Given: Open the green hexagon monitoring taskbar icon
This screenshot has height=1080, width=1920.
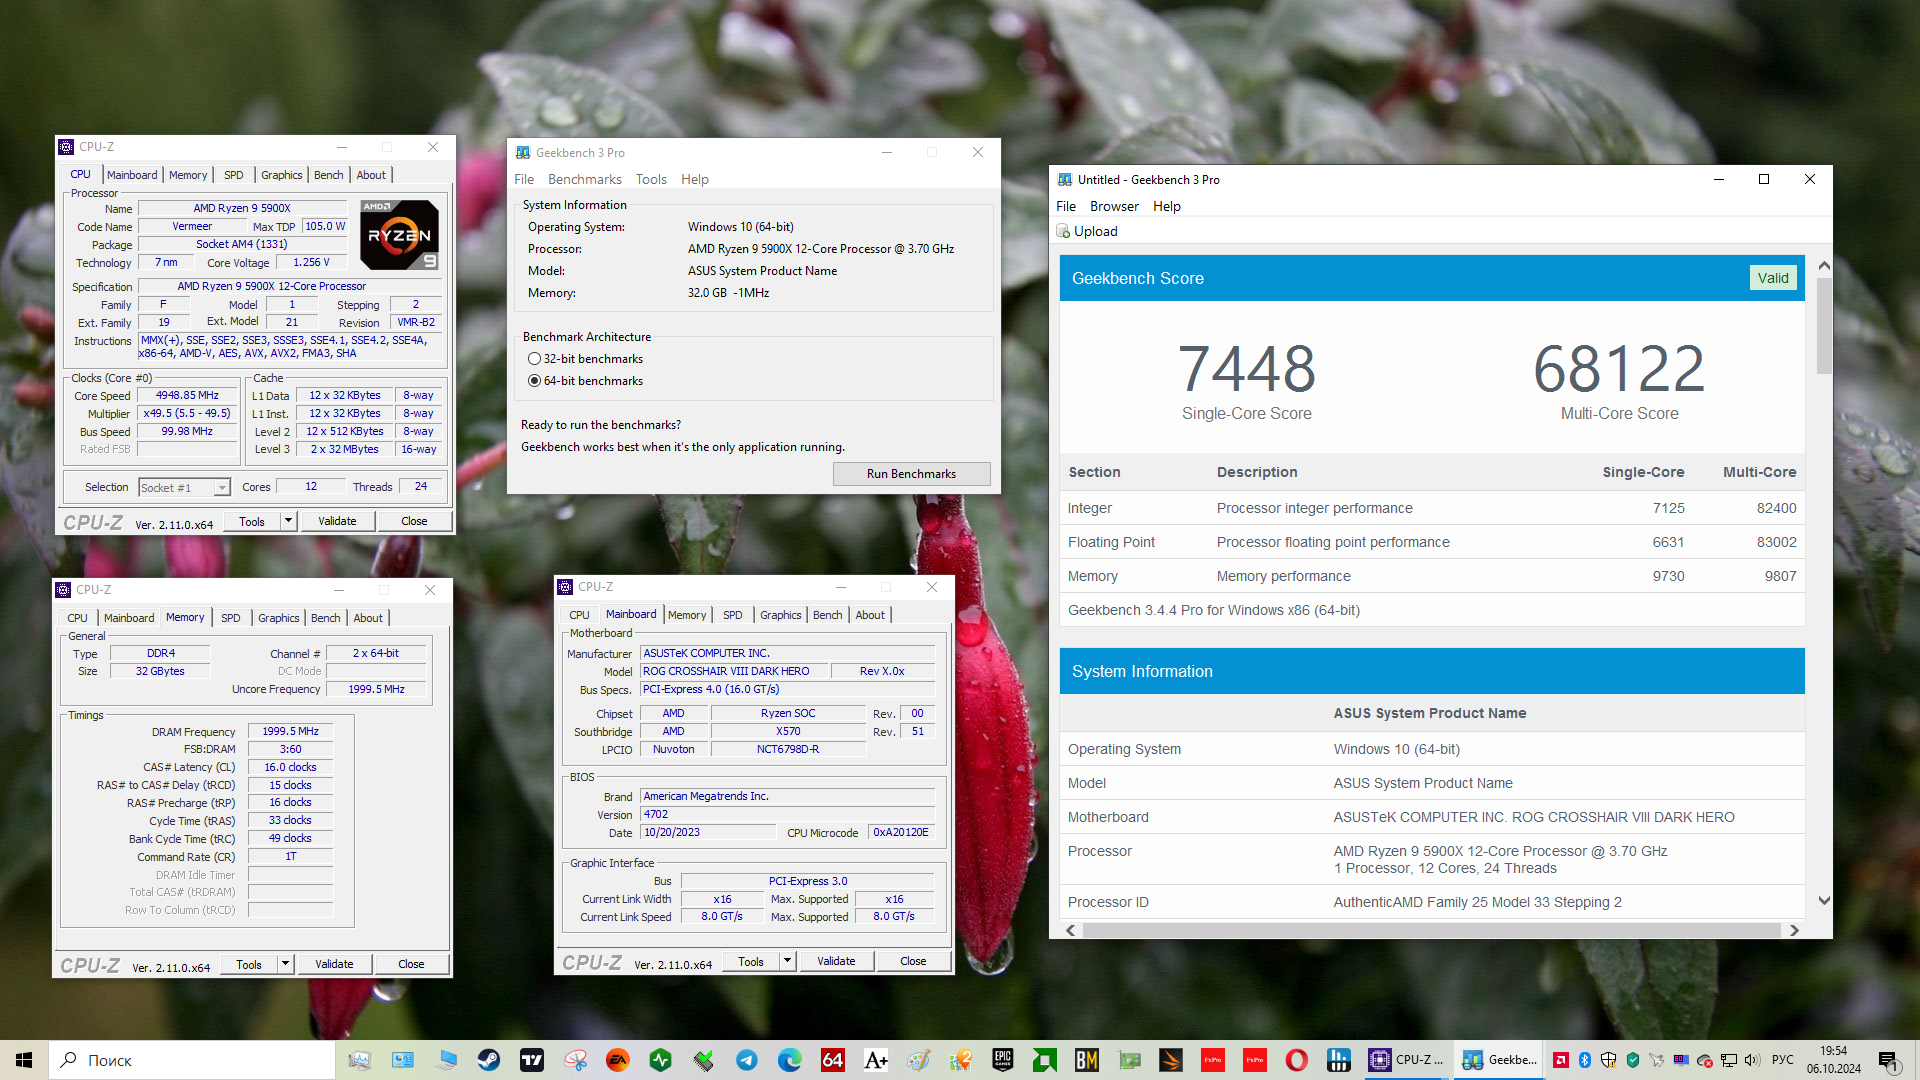Looking at the screenshot, I should tap(661, 1060).
